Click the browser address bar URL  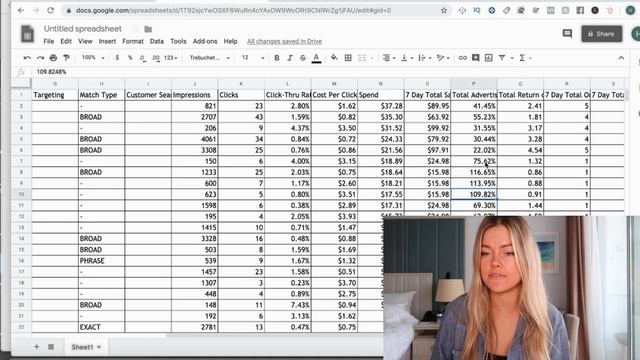(x=233, y=11)
